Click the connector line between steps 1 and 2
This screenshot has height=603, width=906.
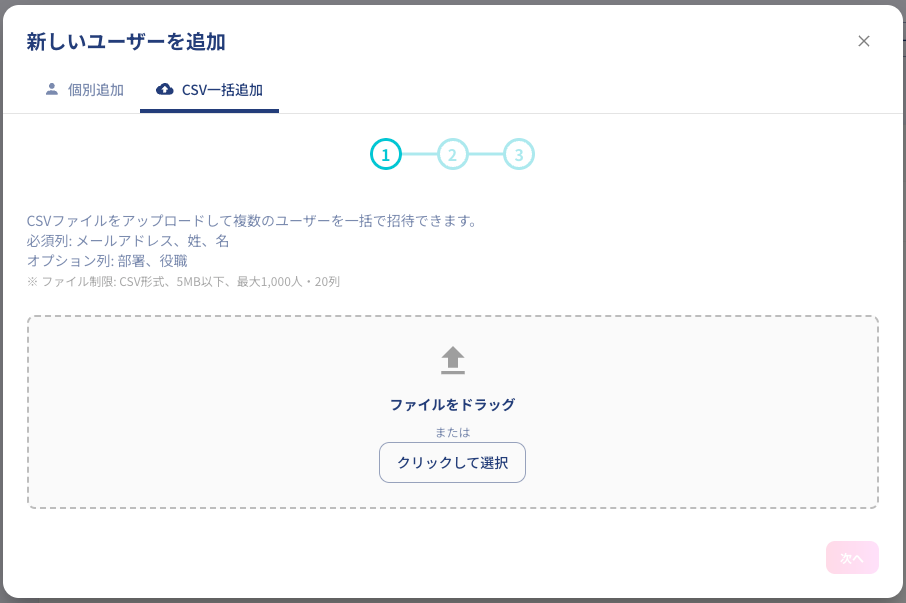[x=419, y=154]
